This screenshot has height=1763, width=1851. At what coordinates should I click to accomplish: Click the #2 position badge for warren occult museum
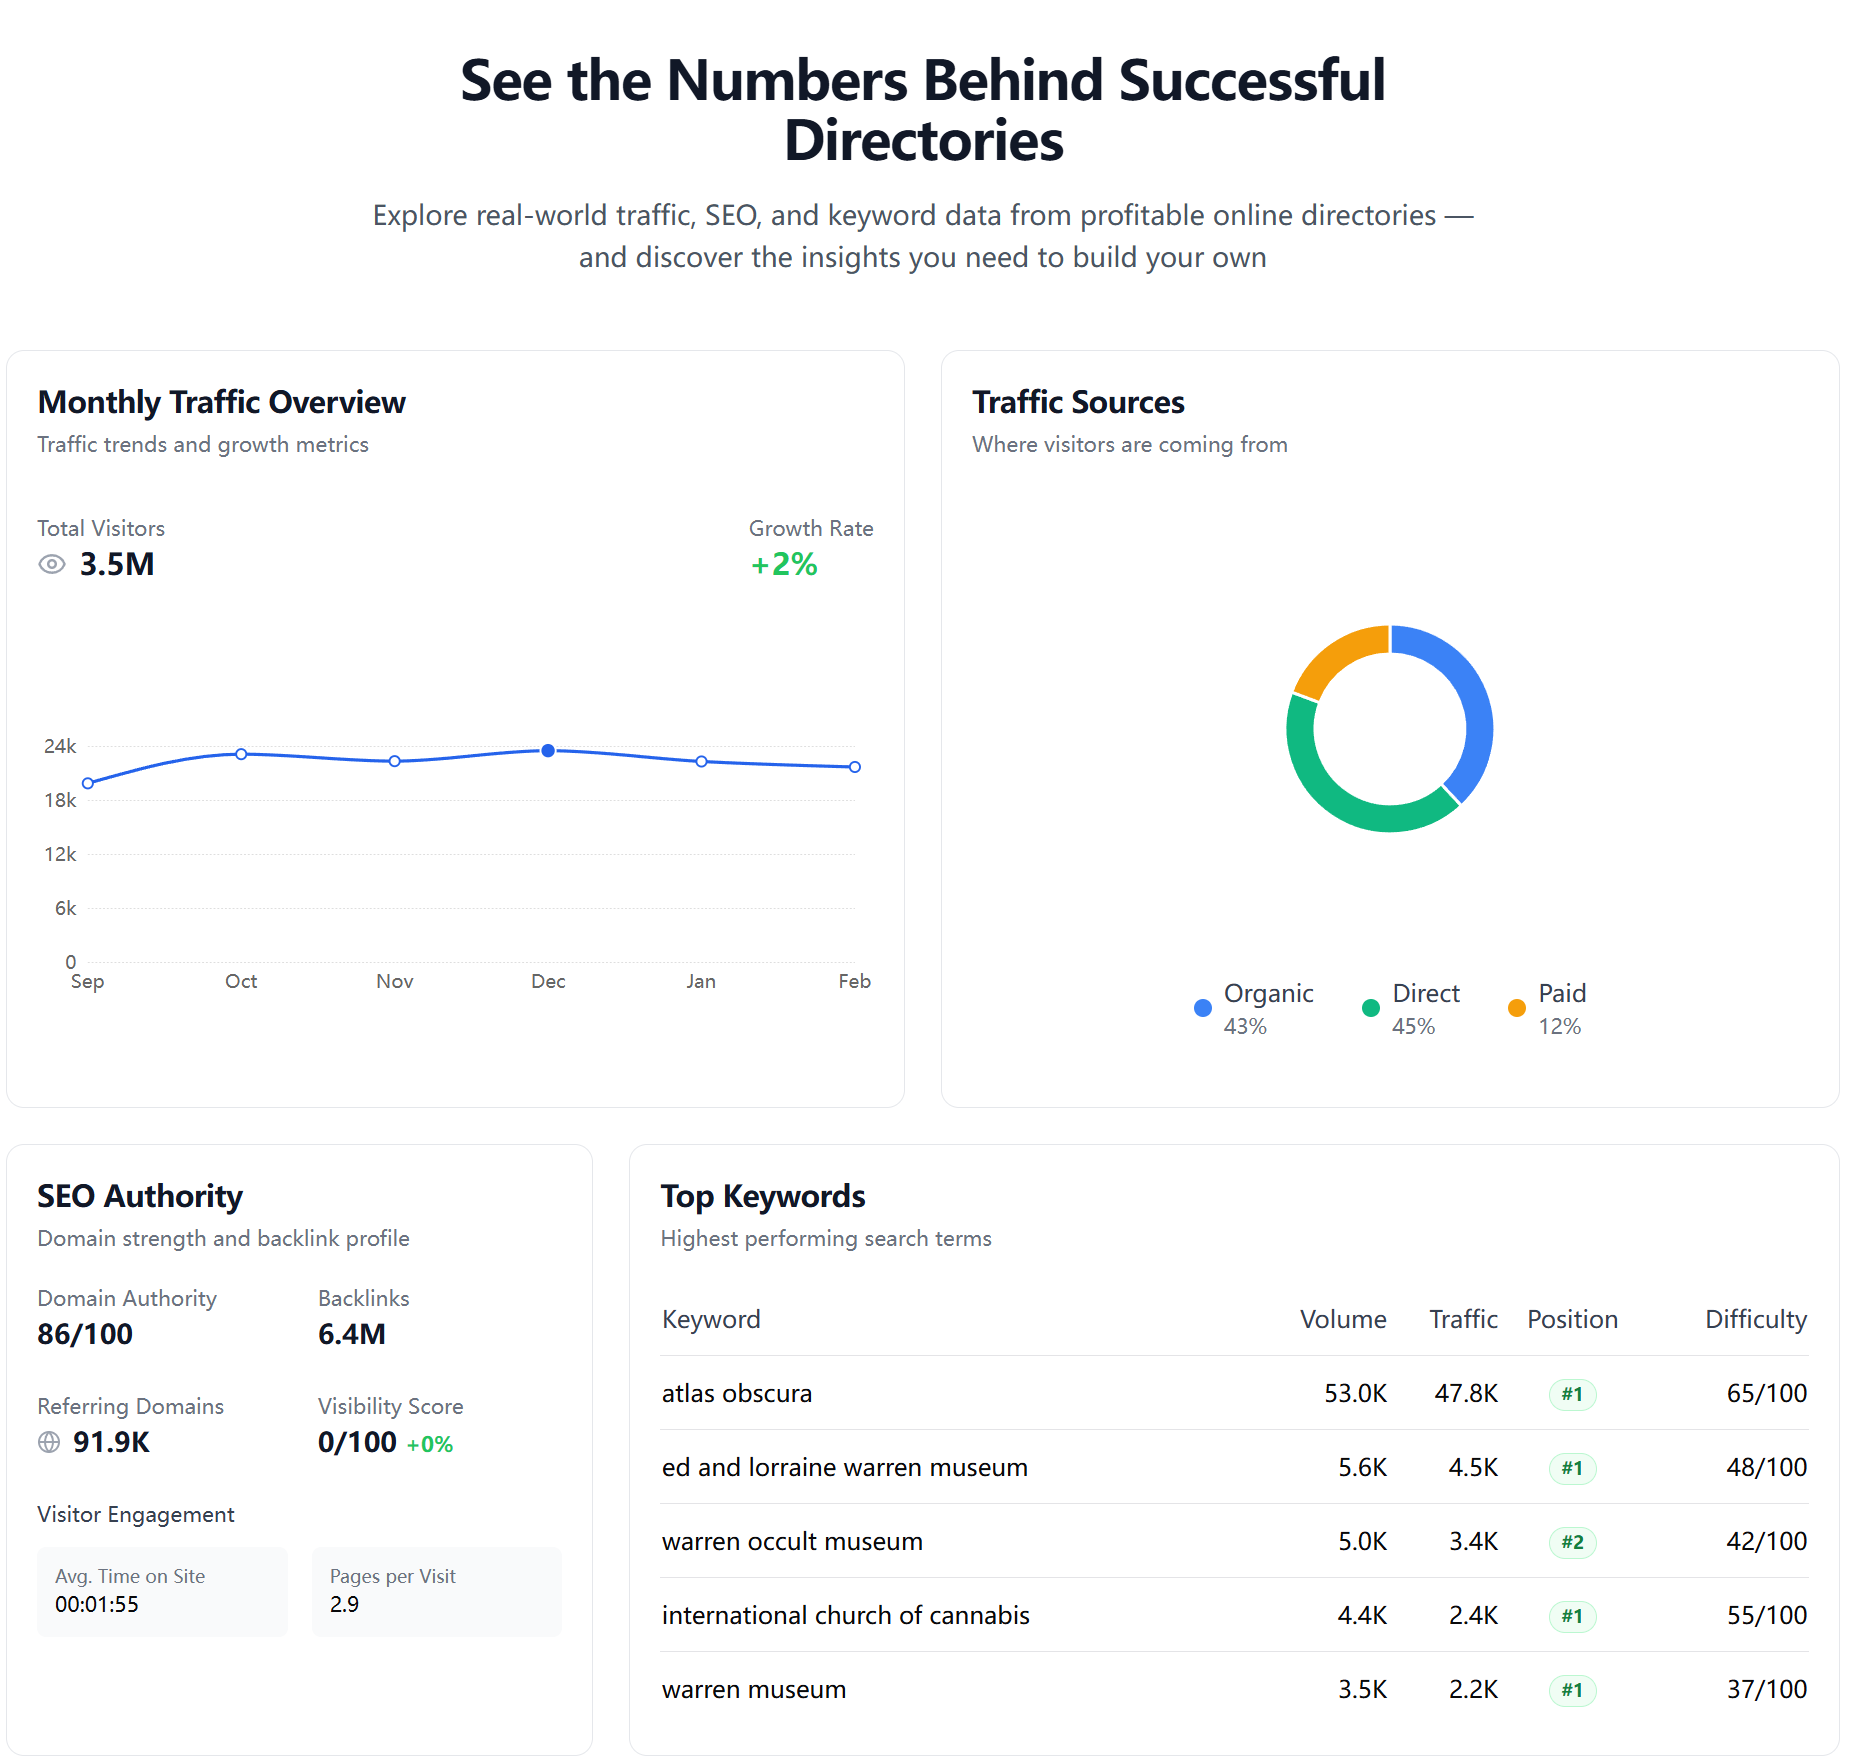[x=1572, y=1542]
